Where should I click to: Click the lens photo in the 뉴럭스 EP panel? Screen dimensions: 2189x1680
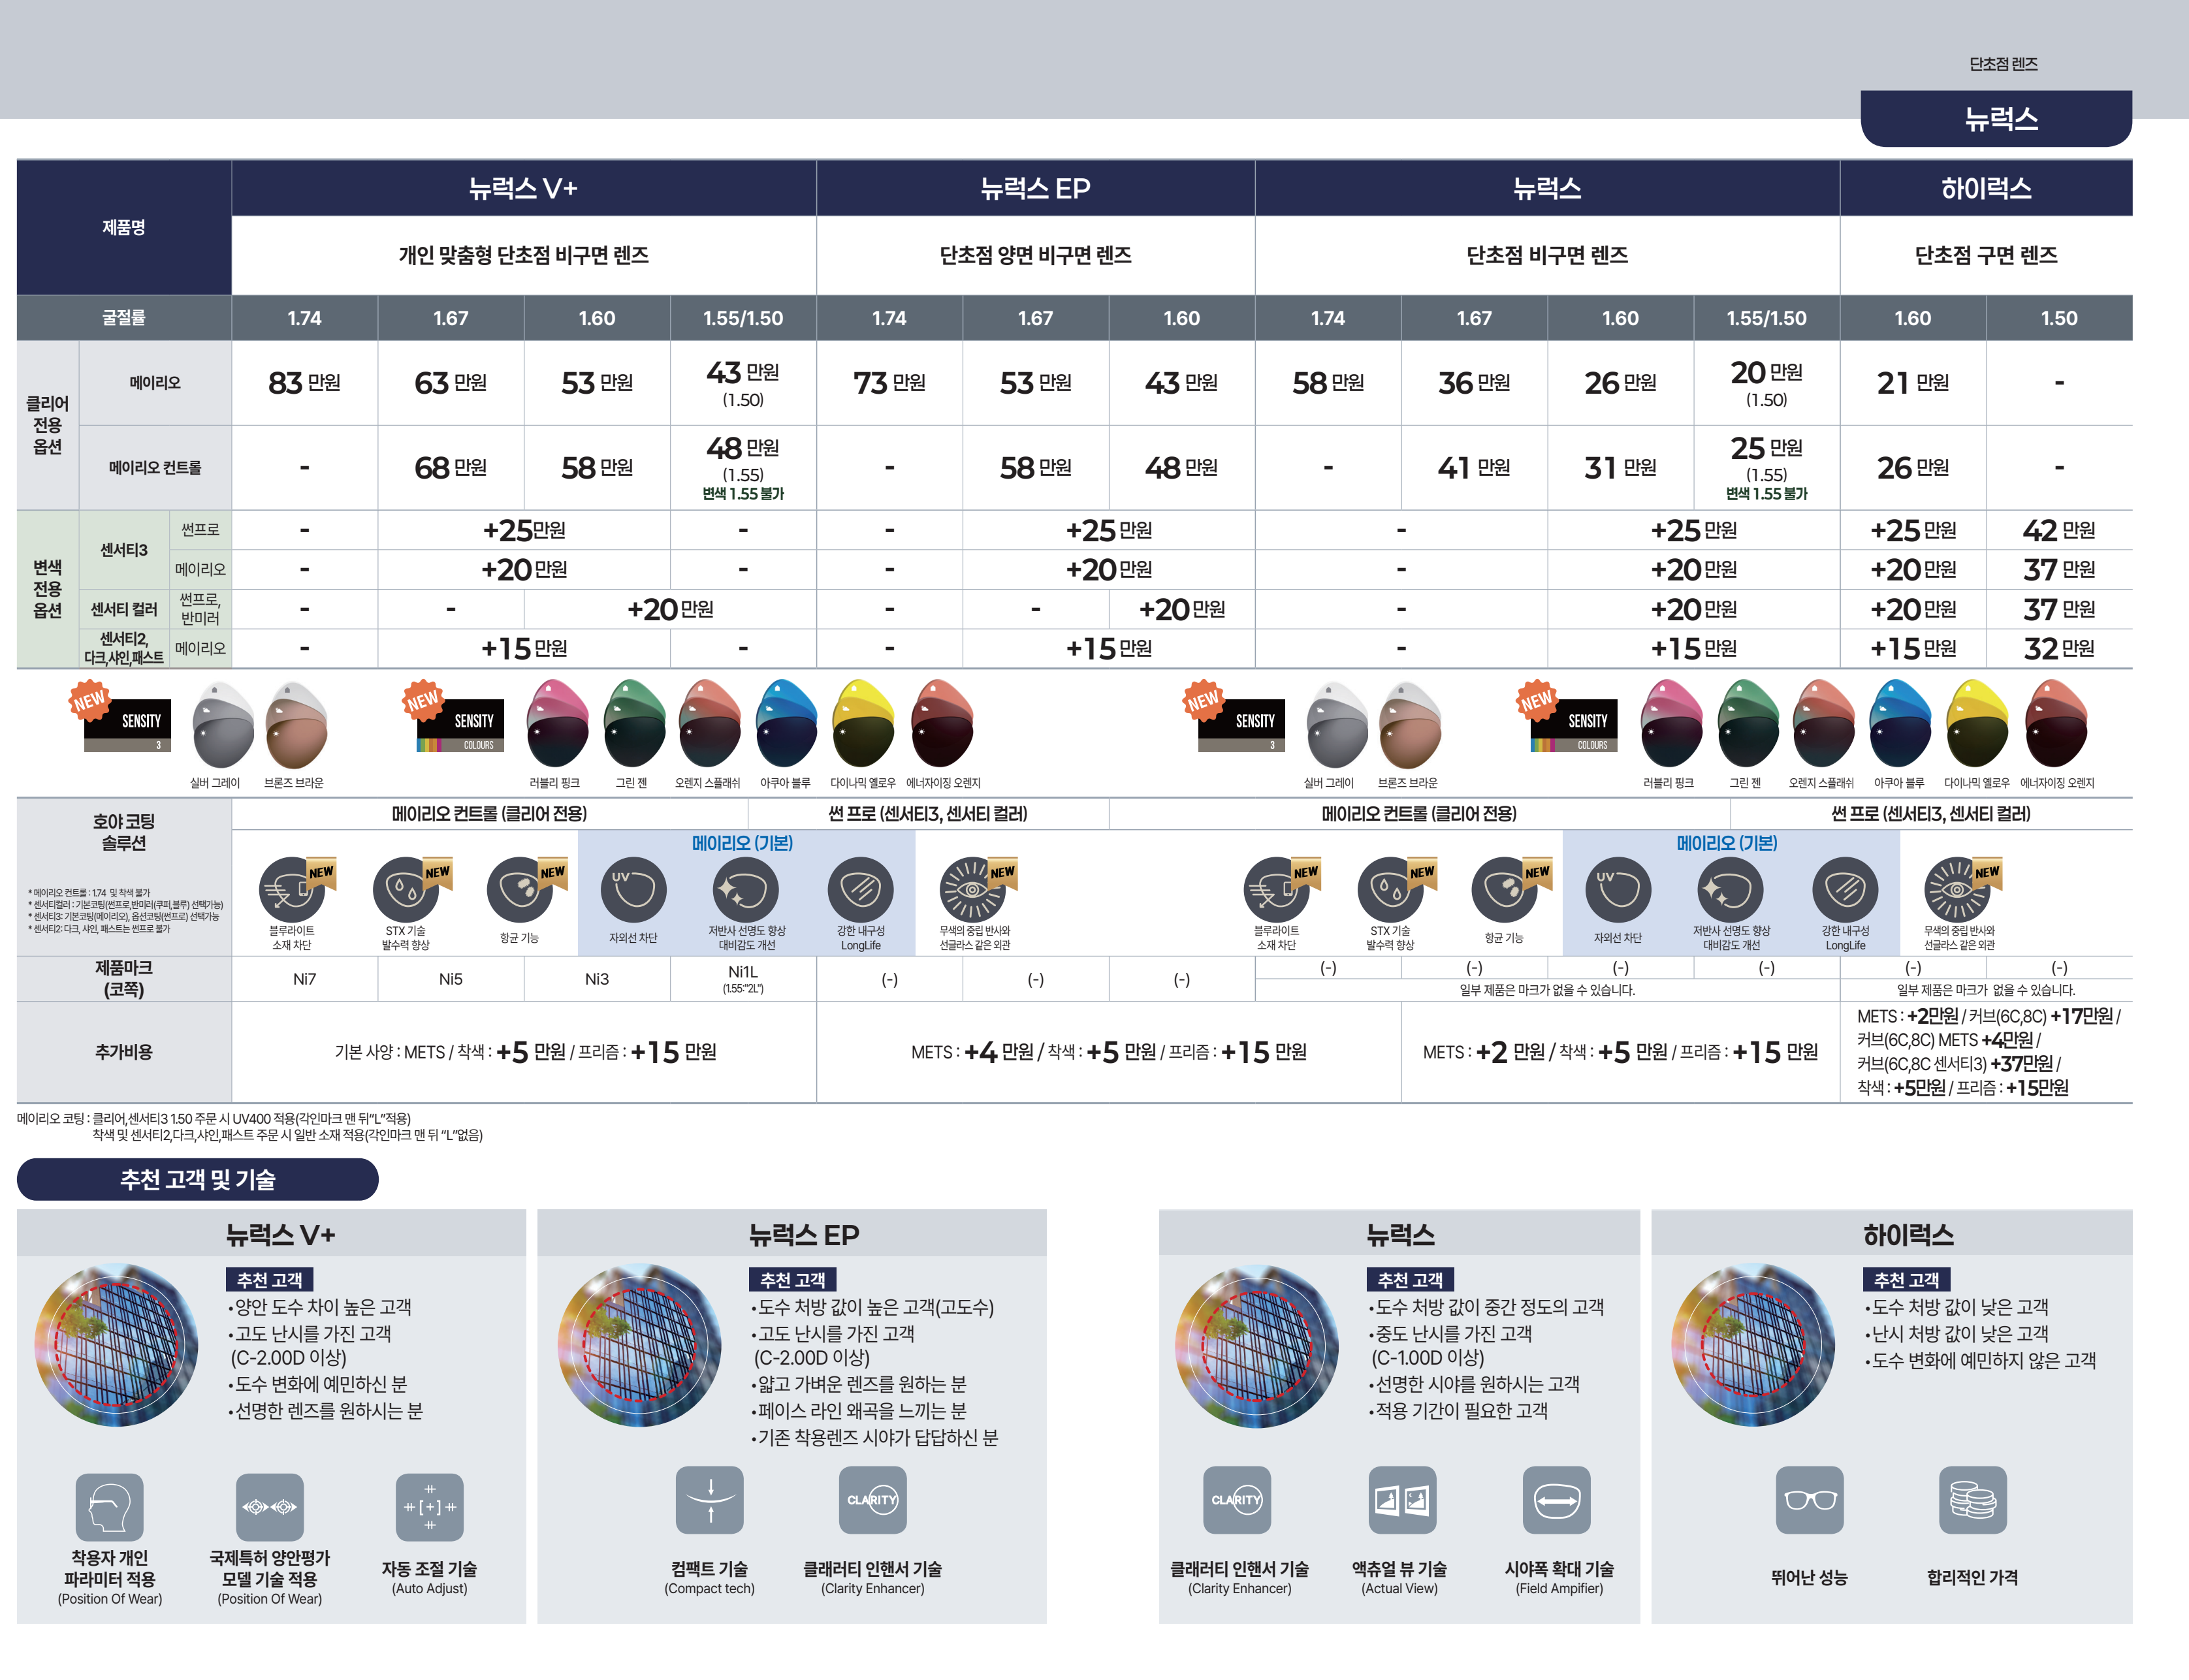(x=639, y=1346)
